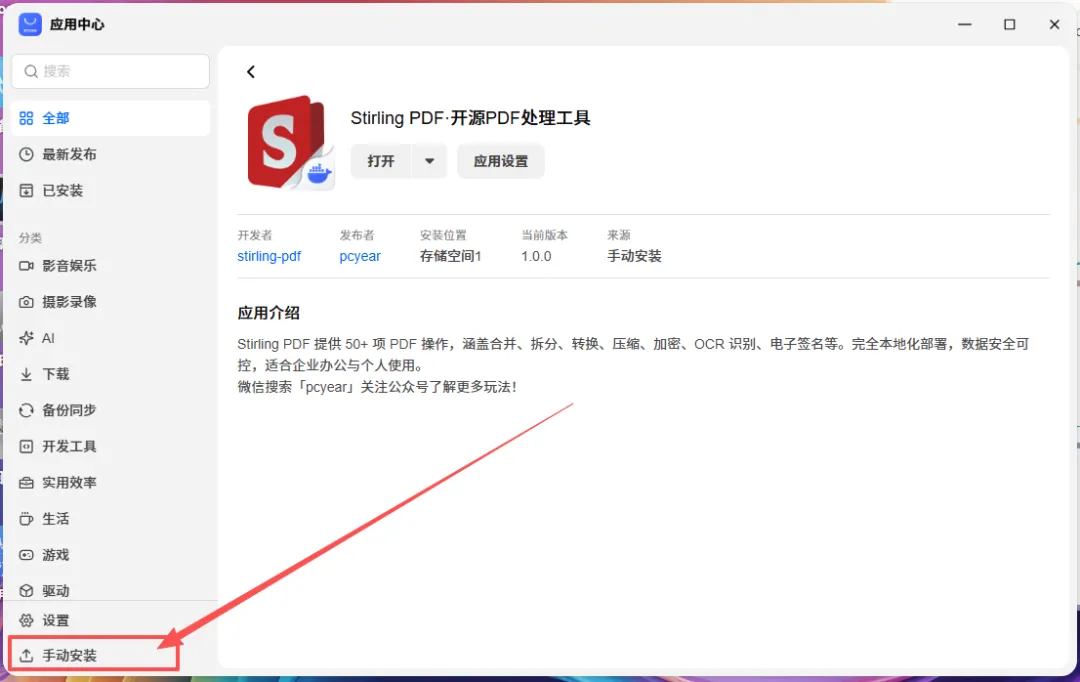Screen dimensions: 1080x682
Task: Click the 下载 download arrow icon
Action: coord(26,374)
